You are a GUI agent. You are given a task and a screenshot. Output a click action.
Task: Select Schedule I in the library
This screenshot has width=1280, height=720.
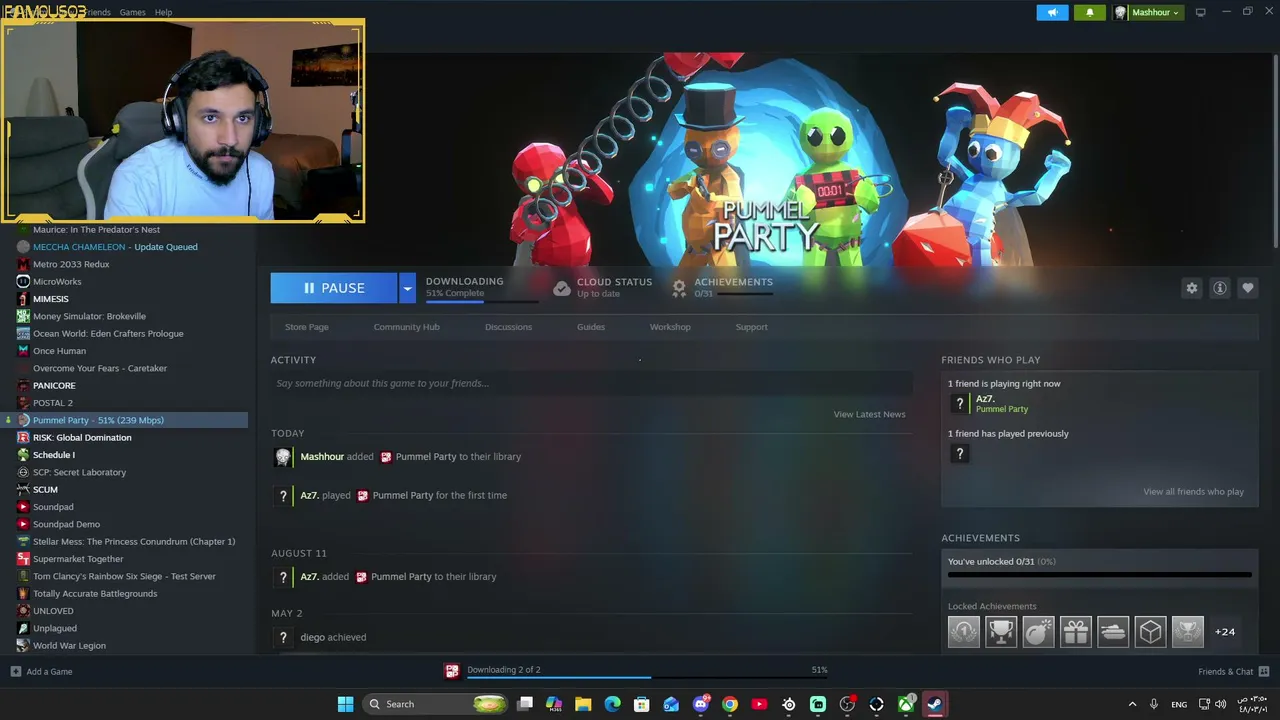click(54, 455)
